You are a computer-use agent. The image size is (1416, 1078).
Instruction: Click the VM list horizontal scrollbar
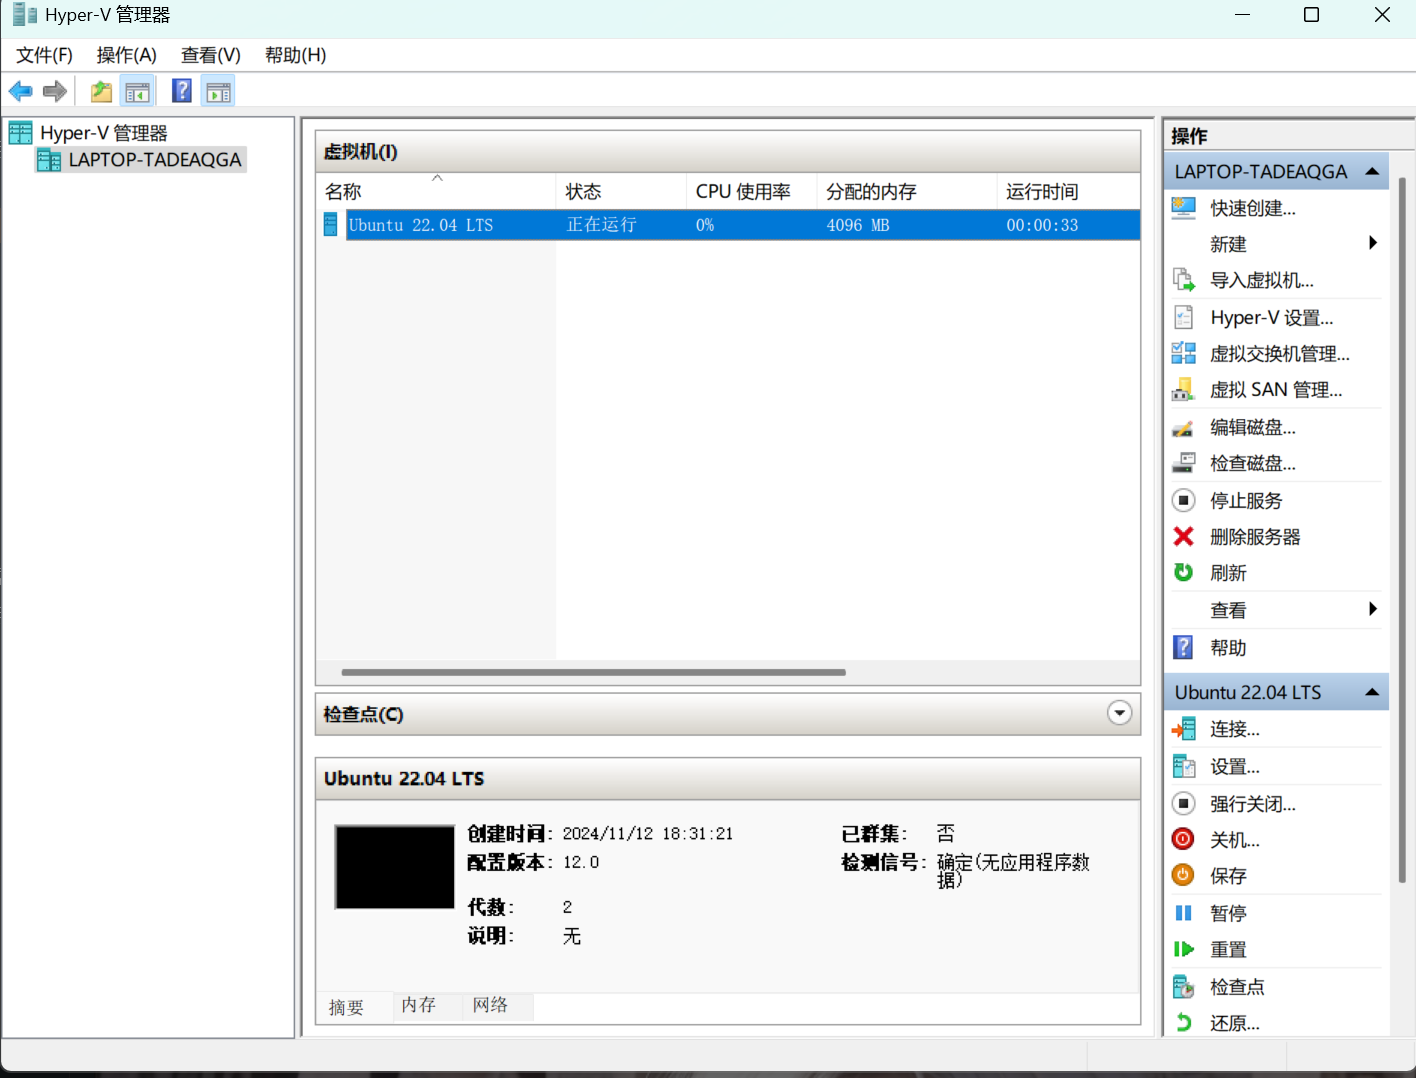[x=593, y=672]
